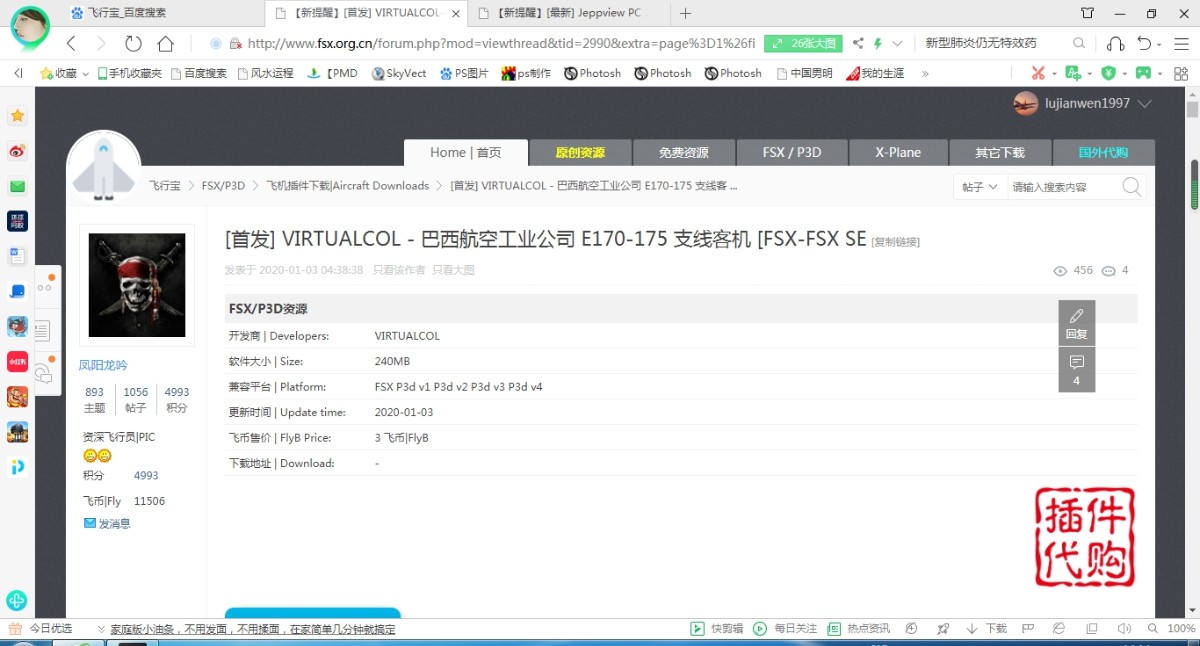Click the yellow star favorites icon in sidebar

pyautogui.click(x=17, y=116)
